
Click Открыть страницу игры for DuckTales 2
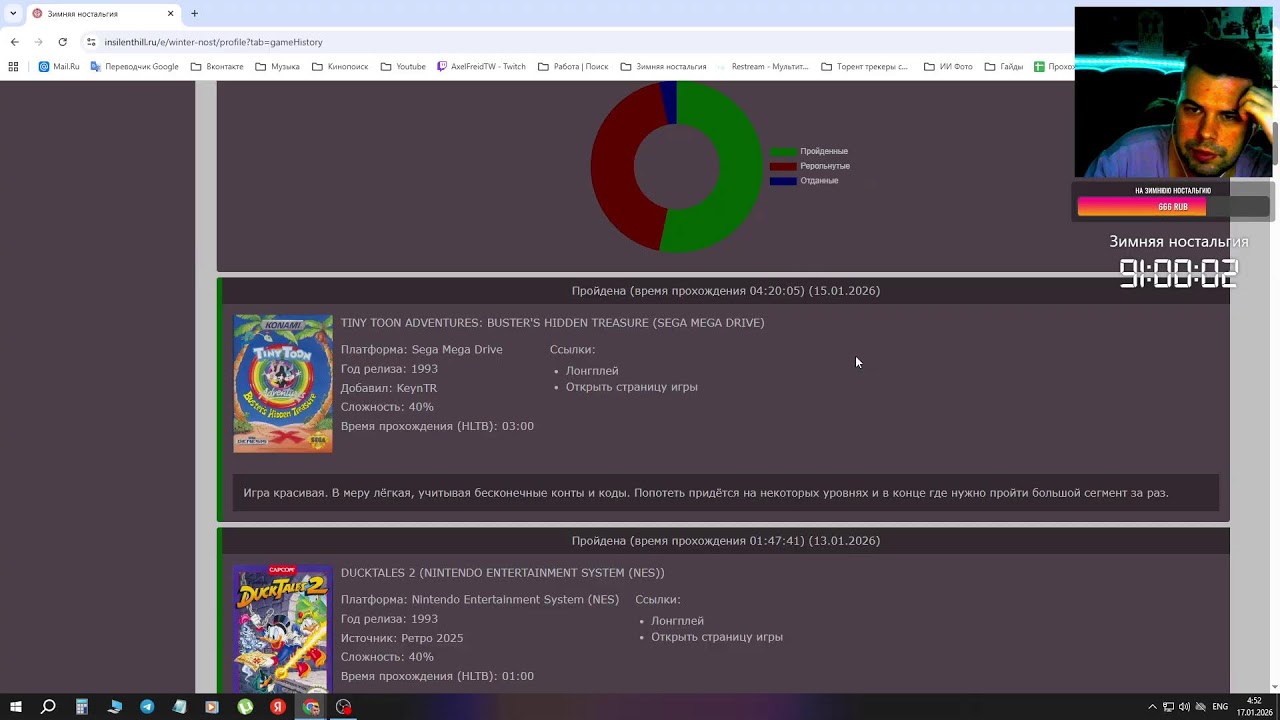point(717,637)
